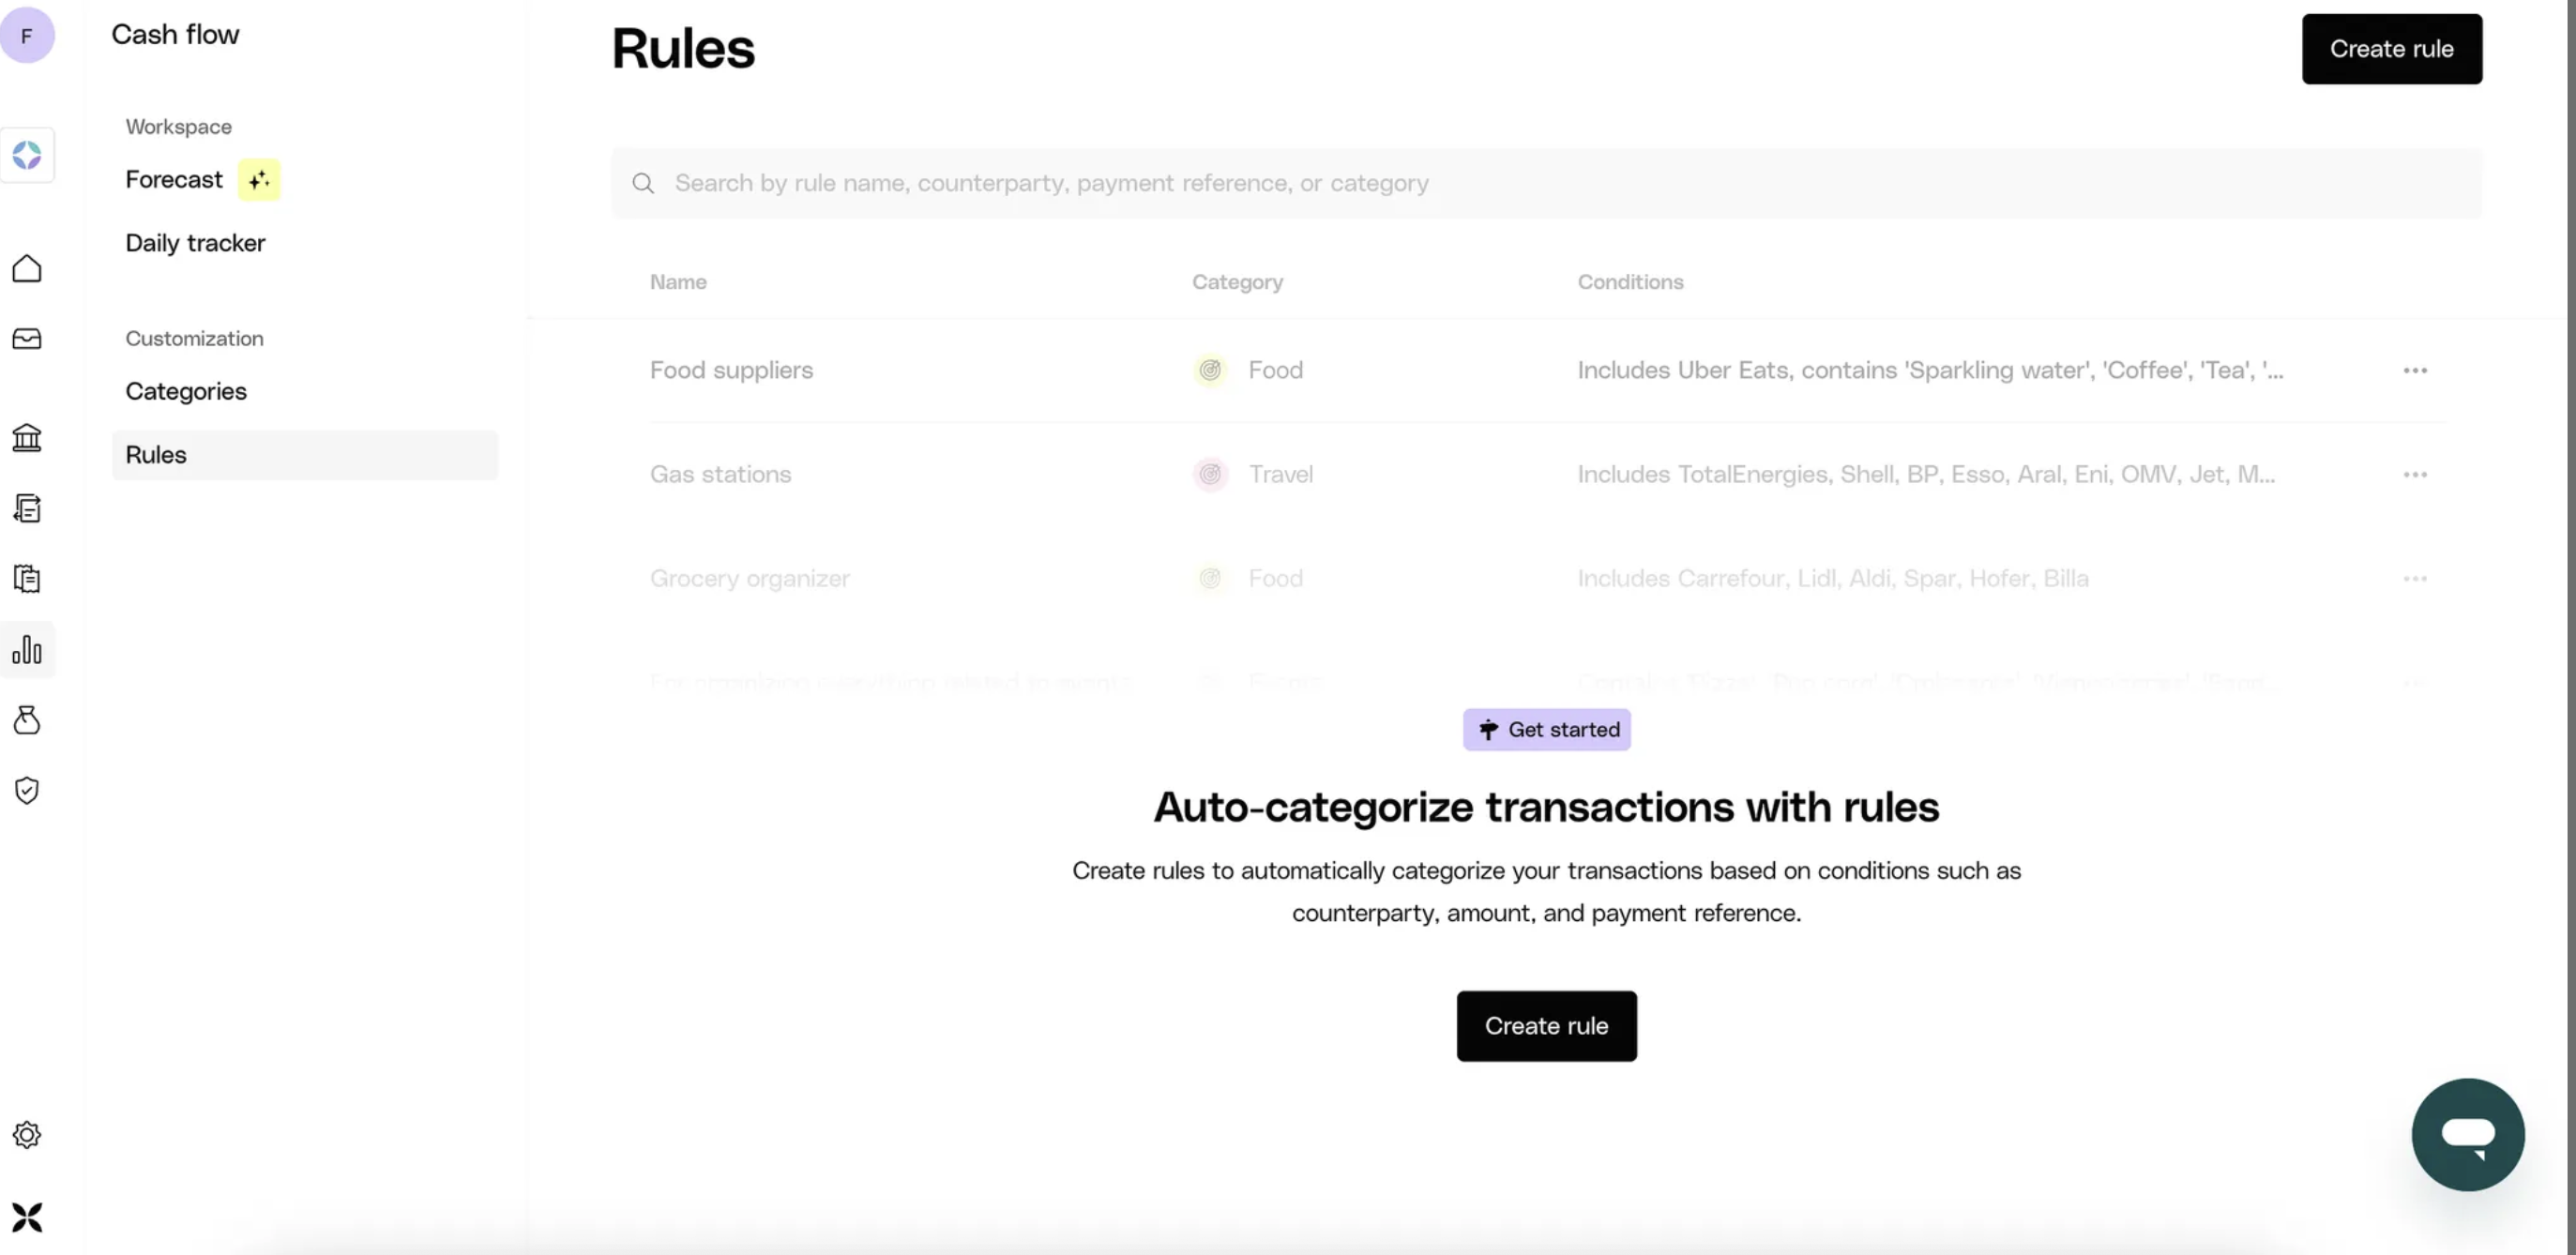Open the bank accounts building icon
Image resolution: width=2576 pixels, height=1255 pixels.
tap(27, 437)
